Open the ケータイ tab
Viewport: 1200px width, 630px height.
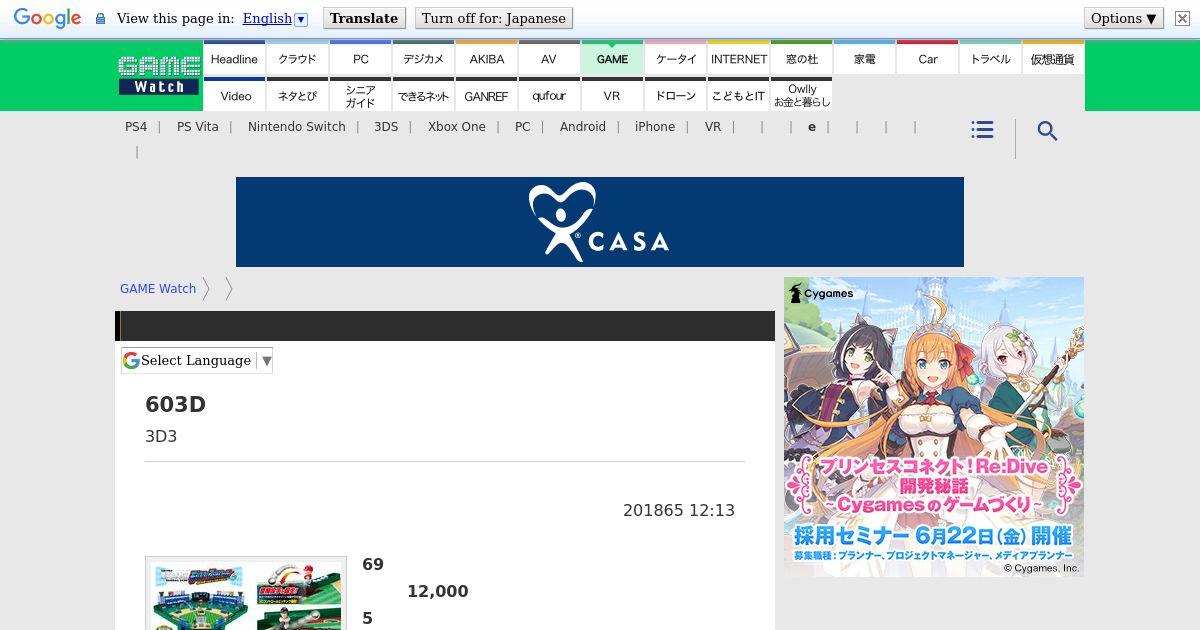675,58
